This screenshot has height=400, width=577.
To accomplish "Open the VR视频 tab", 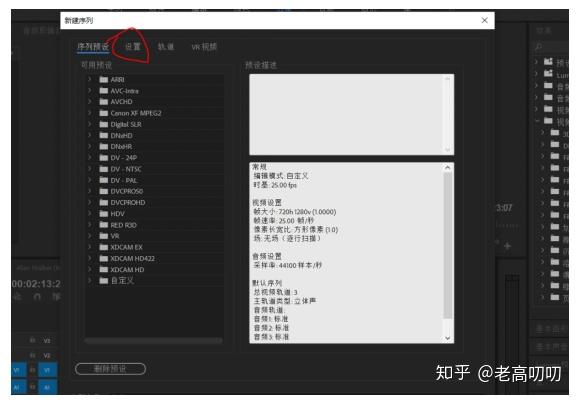I will (x=204, y=47).
